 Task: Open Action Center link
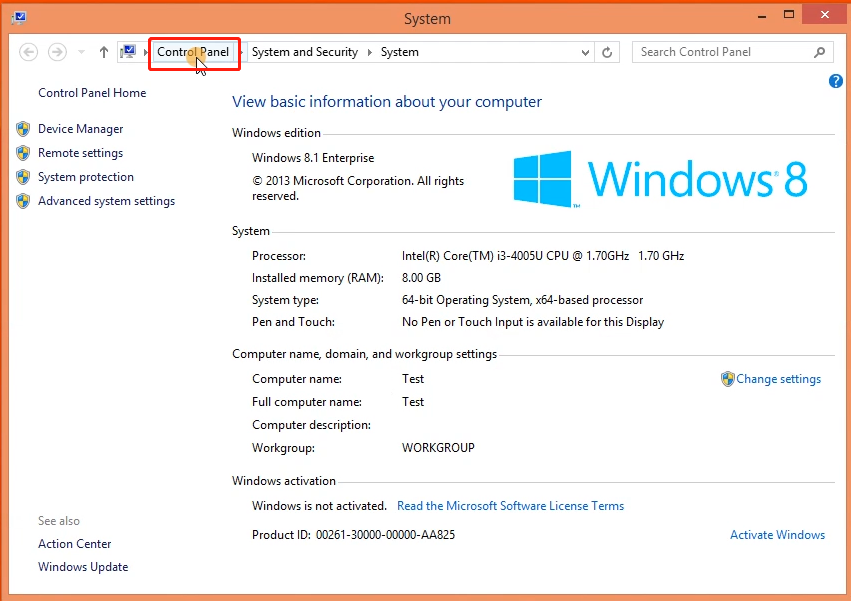point(74,544)
